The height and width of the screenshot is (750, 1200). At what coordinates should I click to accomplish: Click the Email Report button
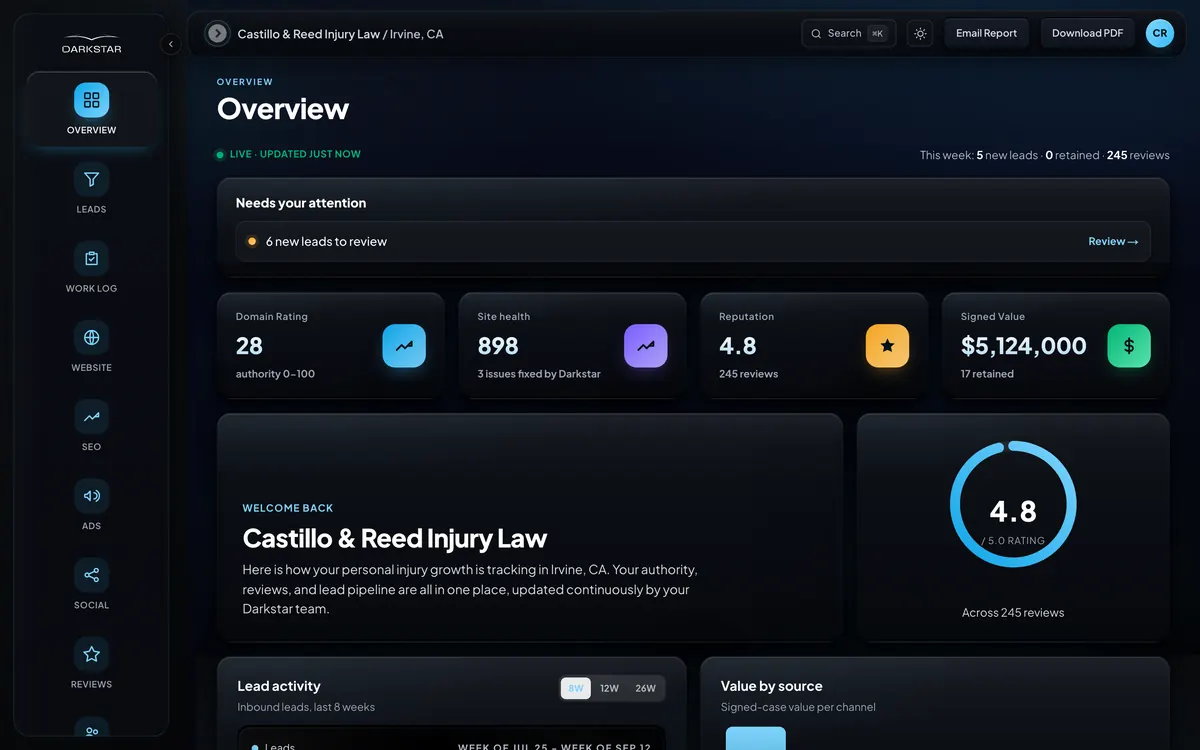coord(986,33)
